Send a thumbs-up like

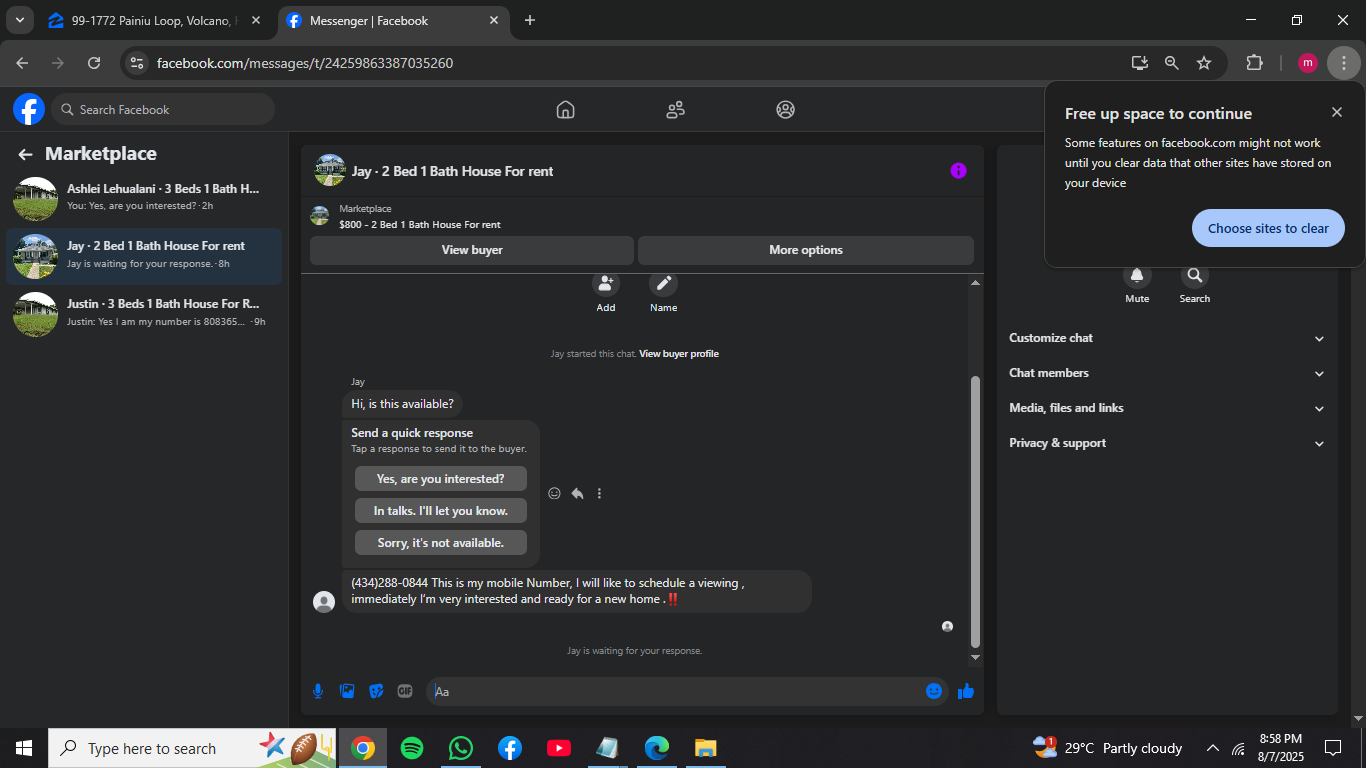tap(966, 691)
